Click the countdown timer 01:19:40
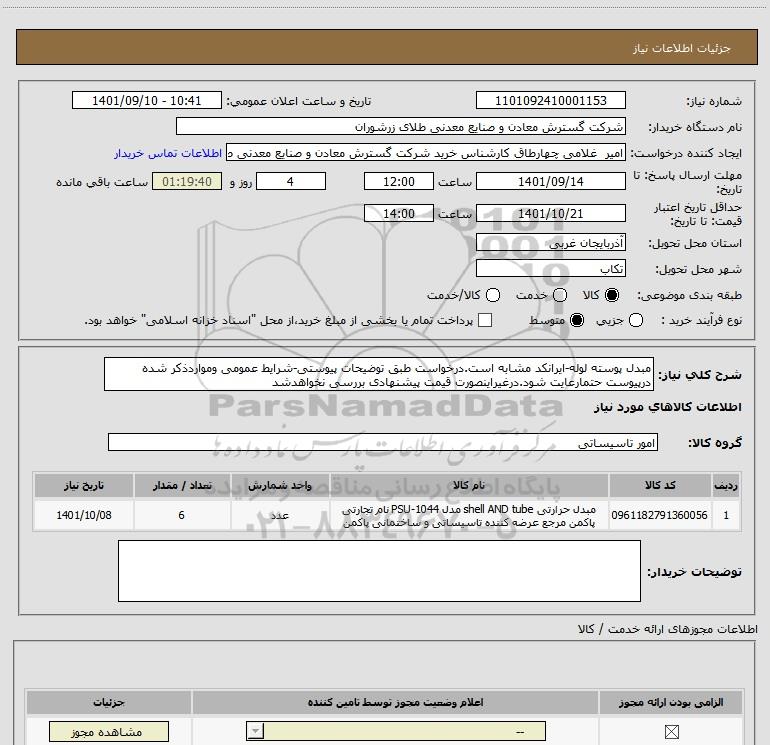 pos(187,181)
